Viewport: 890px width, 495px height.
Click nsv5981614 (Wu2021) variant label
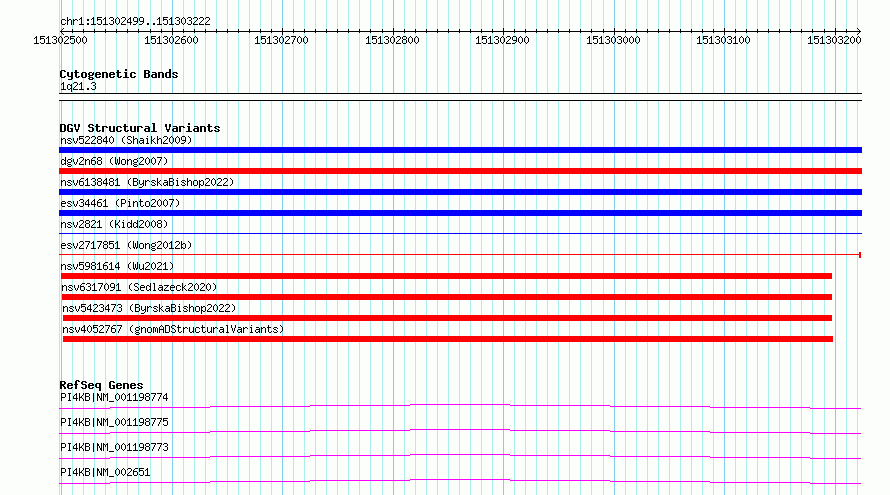click(x=117, y=266)
